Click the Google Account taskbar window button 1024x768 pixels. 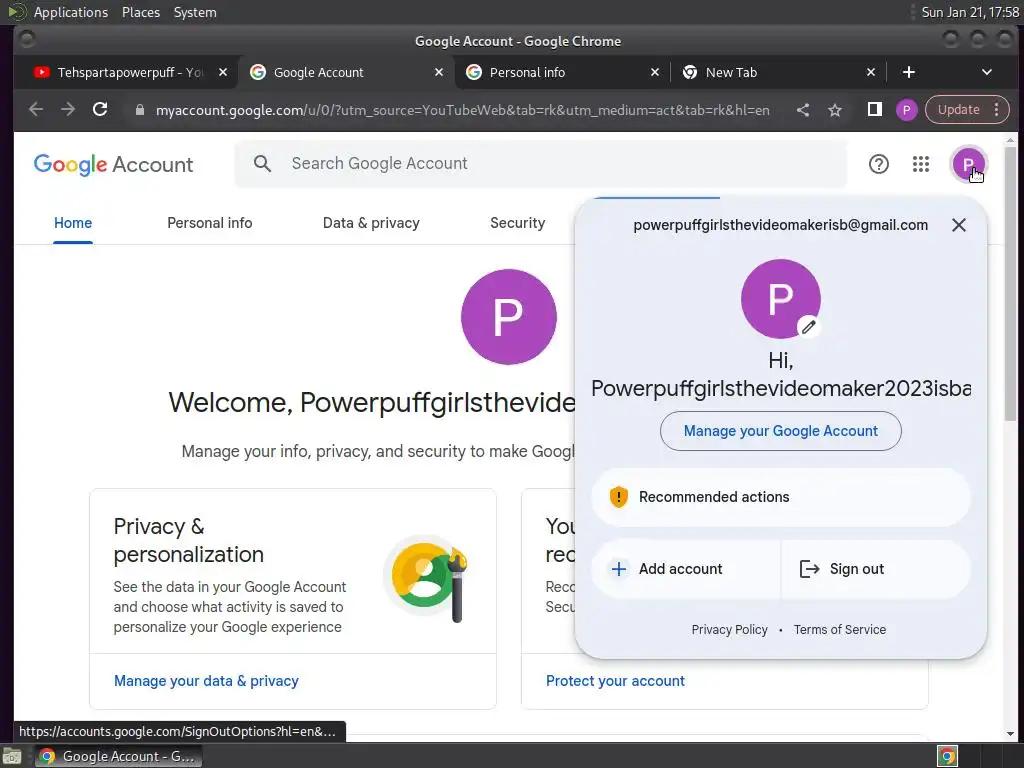(x=118, y=756)
